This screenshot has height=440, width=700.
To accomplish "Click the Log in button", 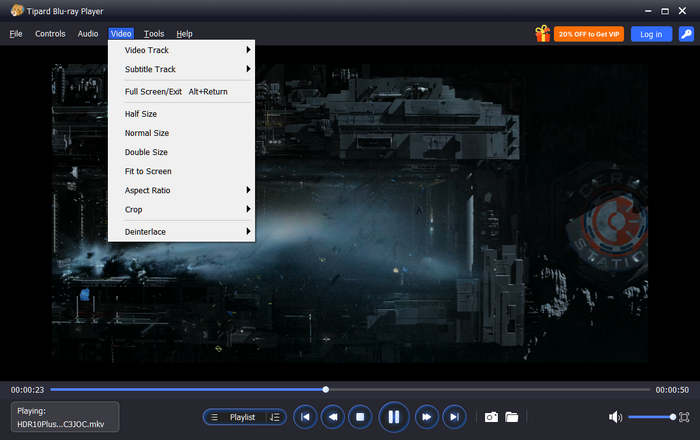I will pos(651,34).
